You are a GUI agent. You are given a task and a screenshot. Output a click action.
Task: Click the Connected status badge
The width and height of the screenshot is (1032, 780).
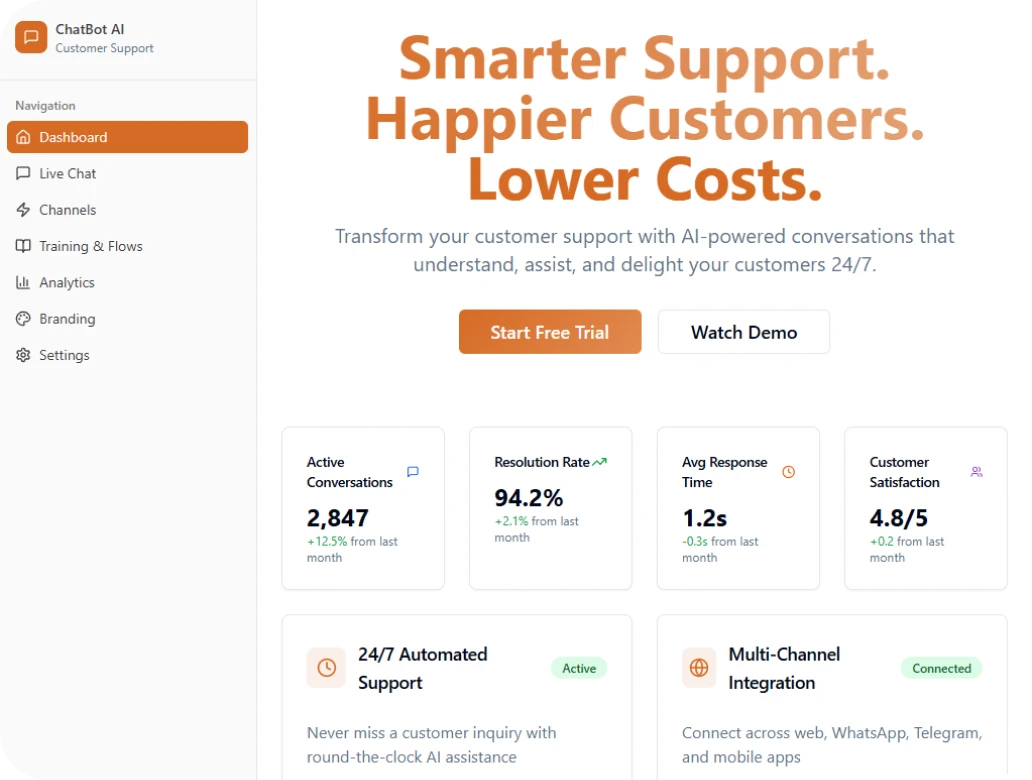tap(941, 668)
